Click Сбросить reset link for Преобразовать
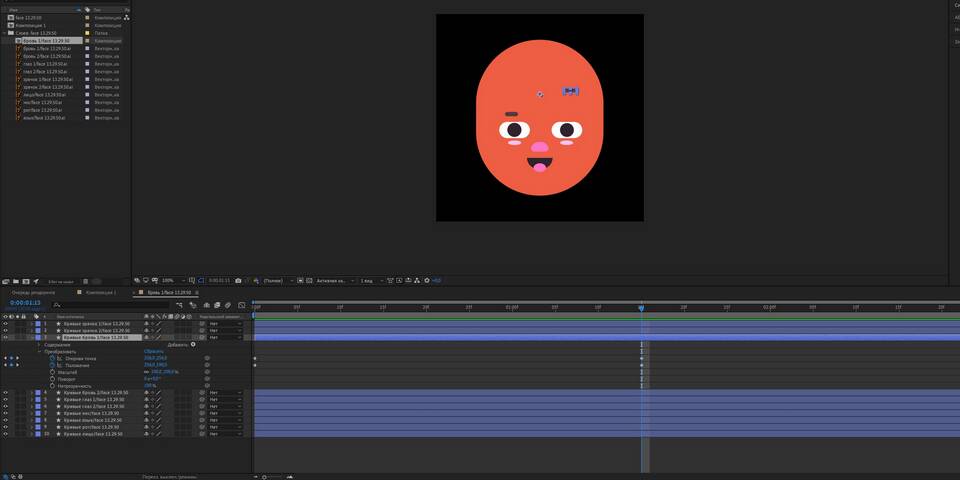Screen dimensions: 960x480 154,351
